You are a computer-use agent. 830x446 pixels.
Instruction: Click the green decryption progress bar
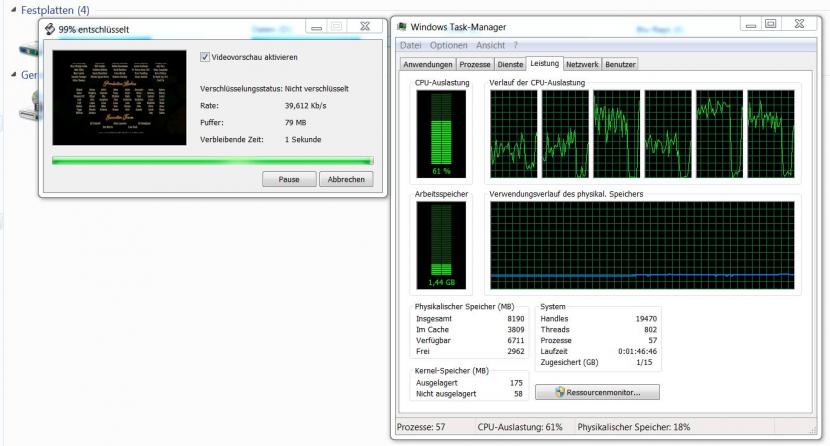pos(213,160)
